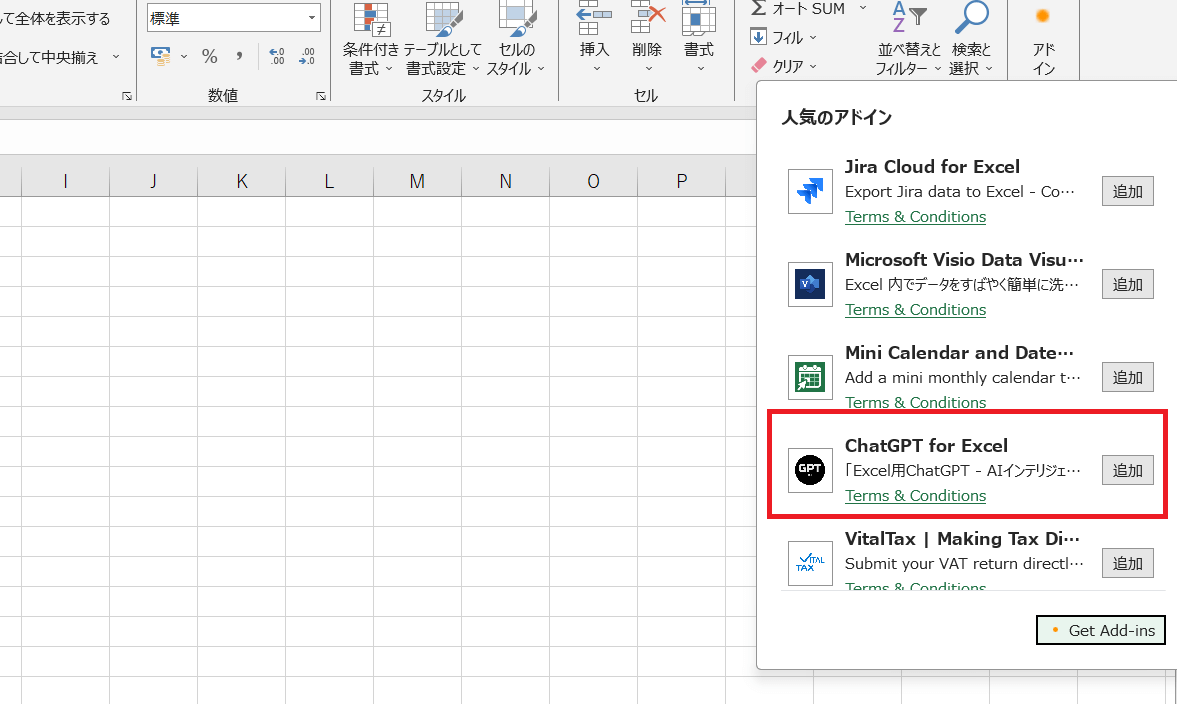Click the sort and filter (並べ替えとフィルター) icon
Image resolution: width=1177 pixels, height=704 pixels.
(909, 18)
